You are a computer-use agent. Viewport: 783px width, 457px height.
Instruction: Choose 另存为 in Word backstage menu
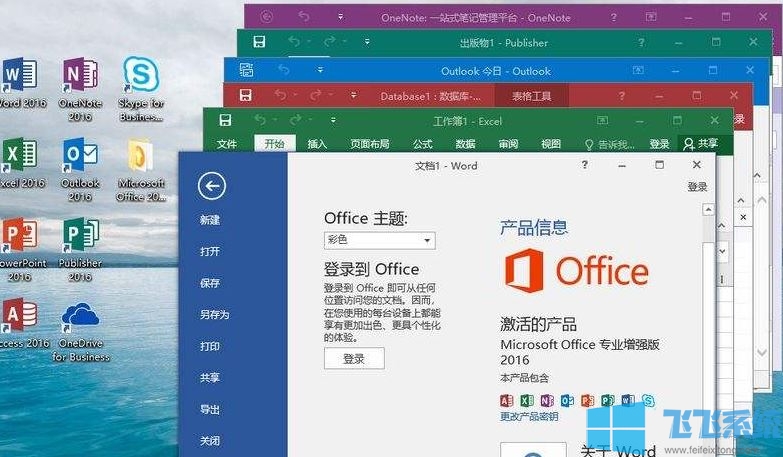pyautogui.click(x=214, y=315)
